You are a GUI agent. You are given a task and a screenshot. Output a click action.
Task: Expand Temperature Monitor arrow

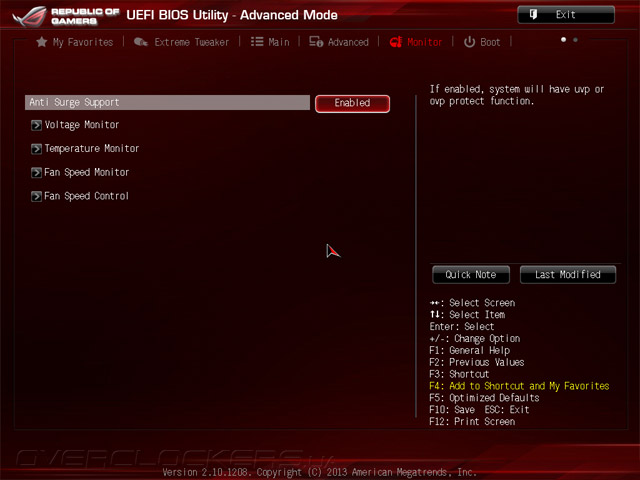(x=36, y=149)
